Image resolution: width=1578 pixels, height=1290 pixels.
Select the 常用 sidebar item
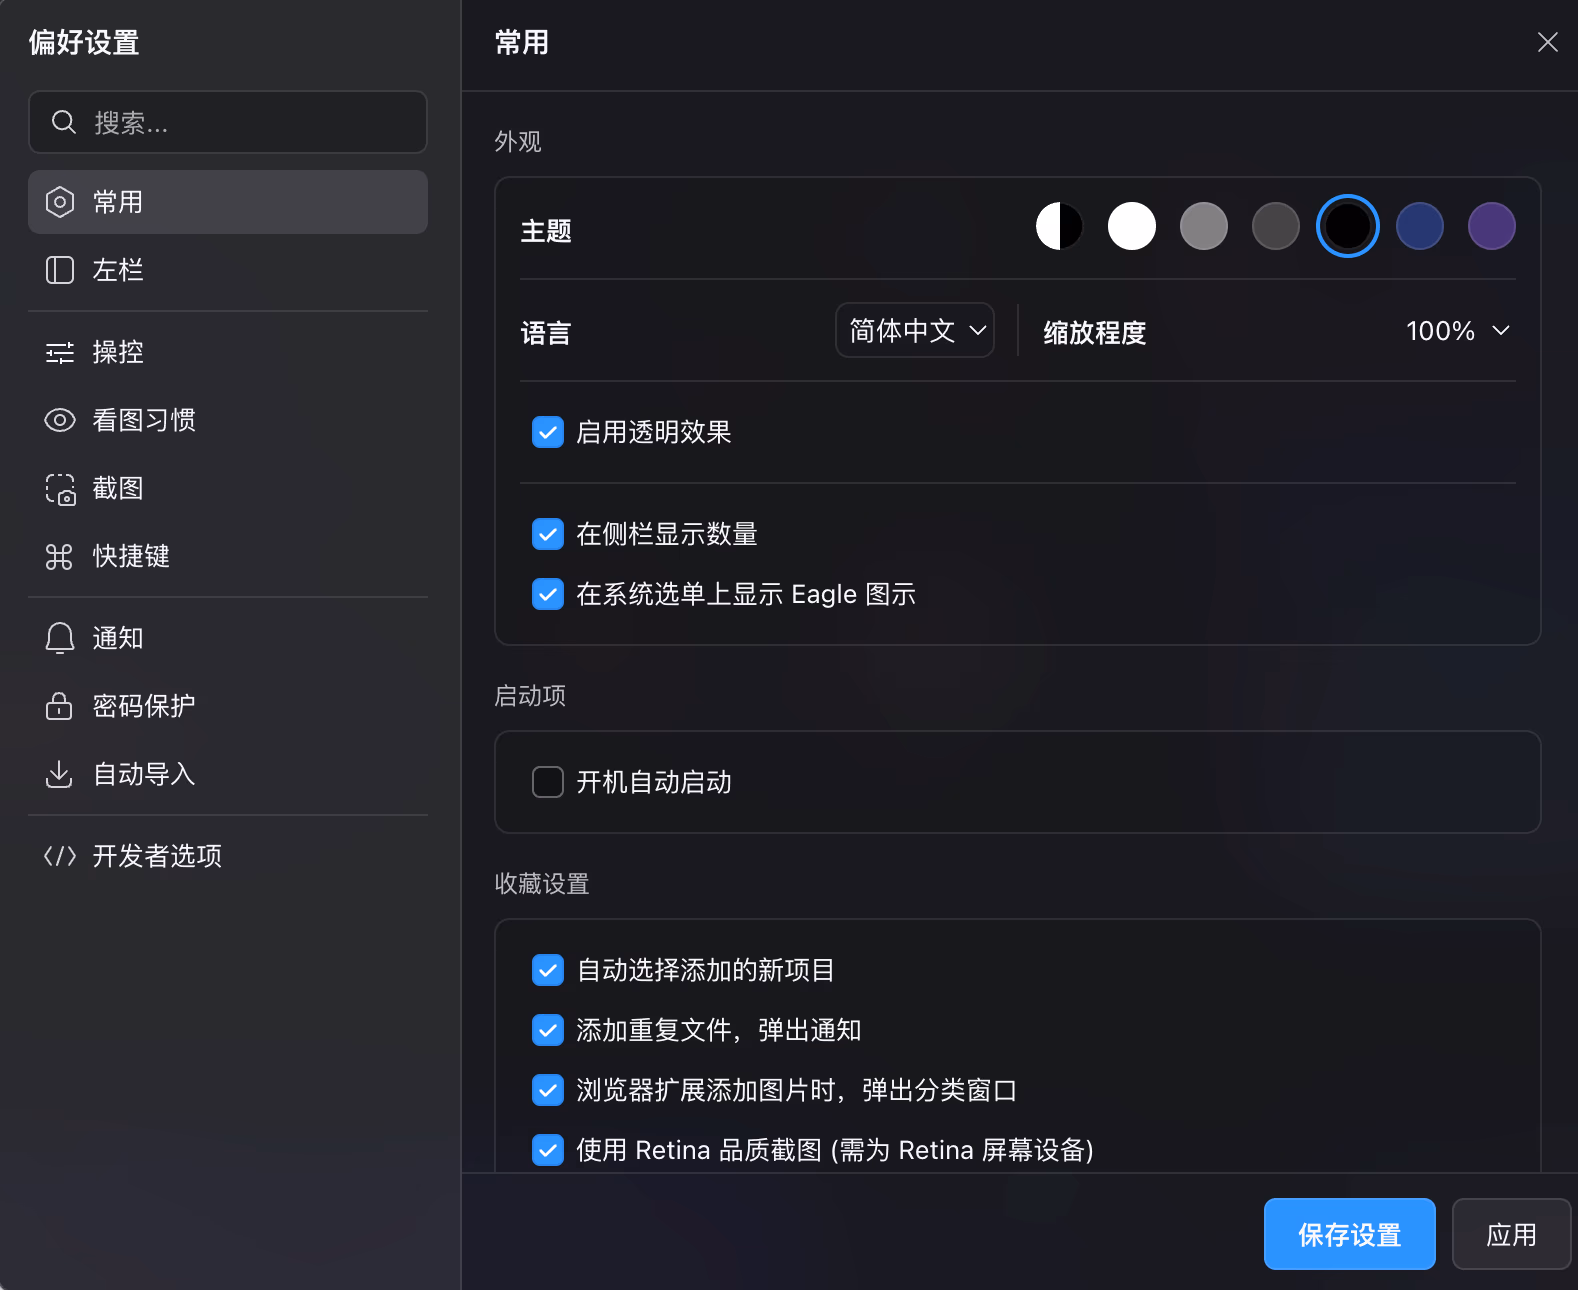point(228,202)
